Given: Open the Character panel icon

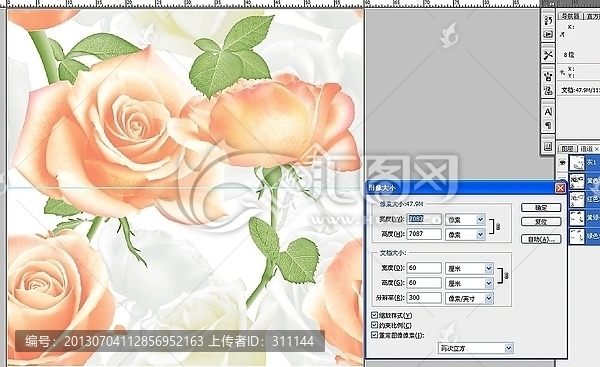Looking at the screenshot, I should tap(548, 112).
